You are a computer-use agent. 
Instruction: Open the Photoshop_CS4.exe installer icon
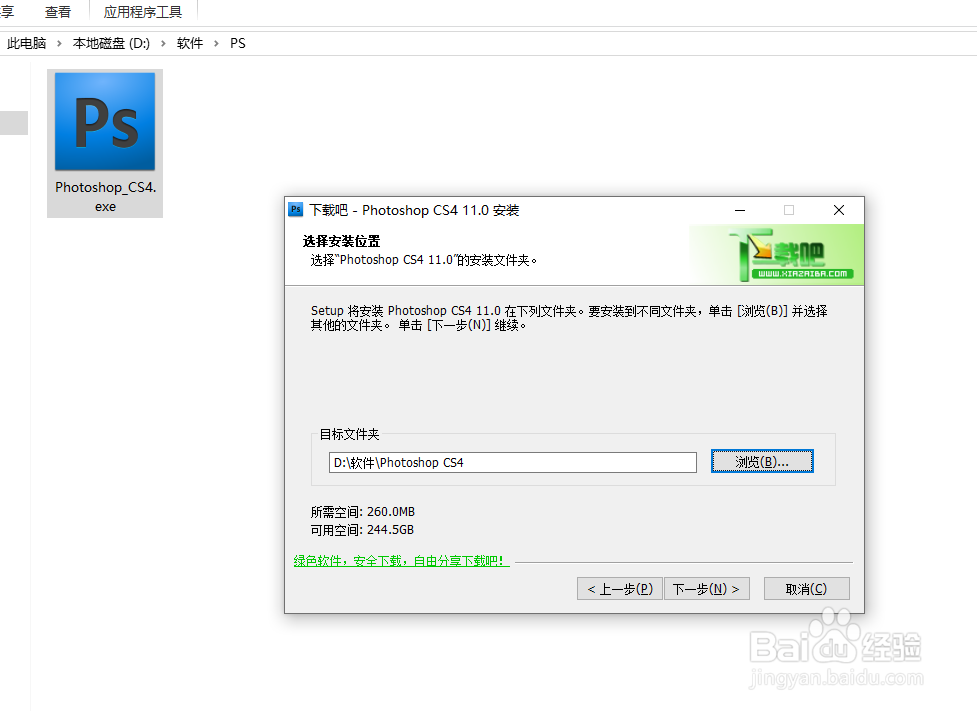click(x=104, y=121)
